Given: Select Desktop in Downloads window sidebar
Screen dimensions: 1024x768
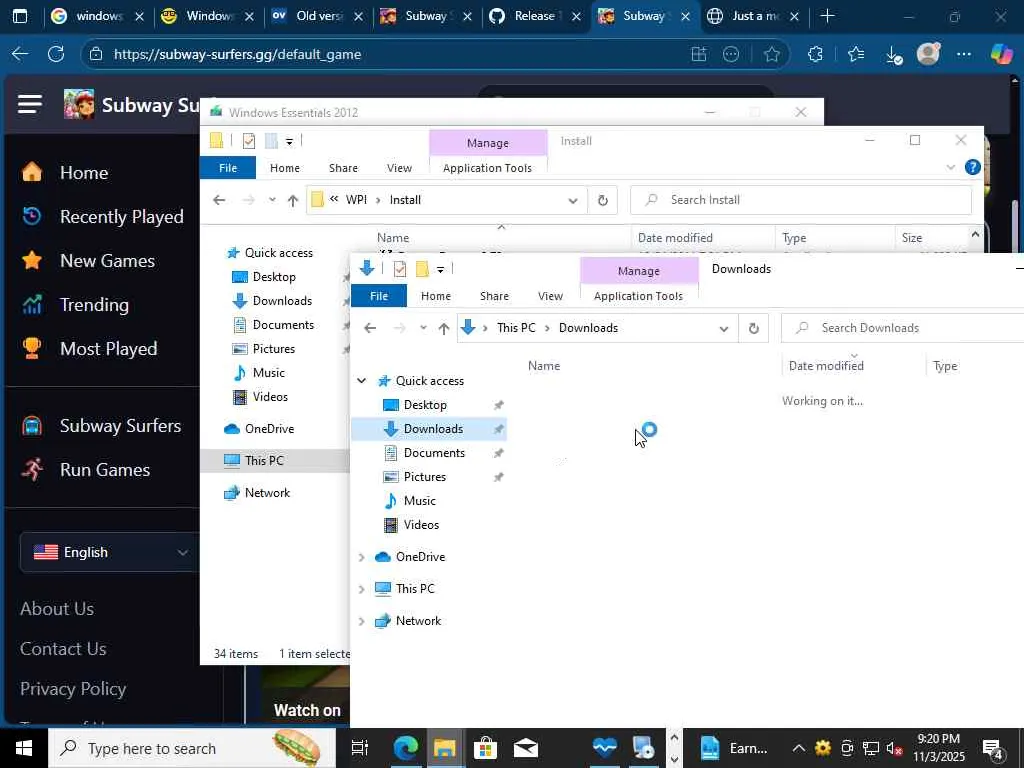Looking at the screenshot, I should point(424,405).
